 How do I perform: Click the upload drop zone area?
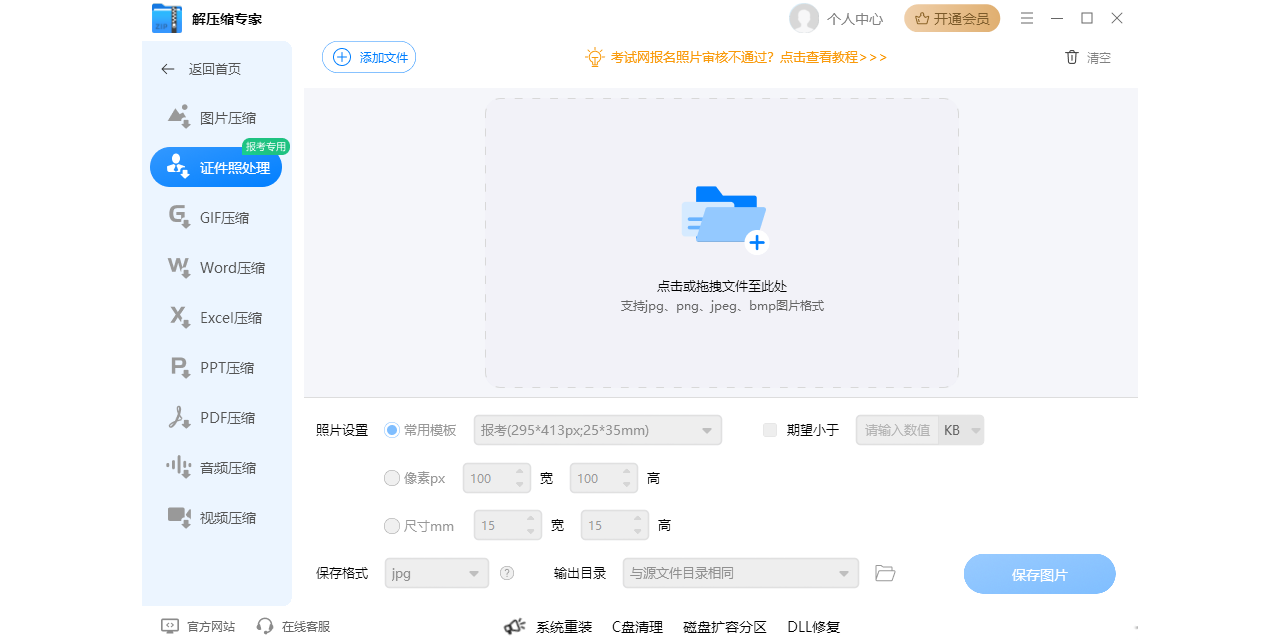point(722,242)
